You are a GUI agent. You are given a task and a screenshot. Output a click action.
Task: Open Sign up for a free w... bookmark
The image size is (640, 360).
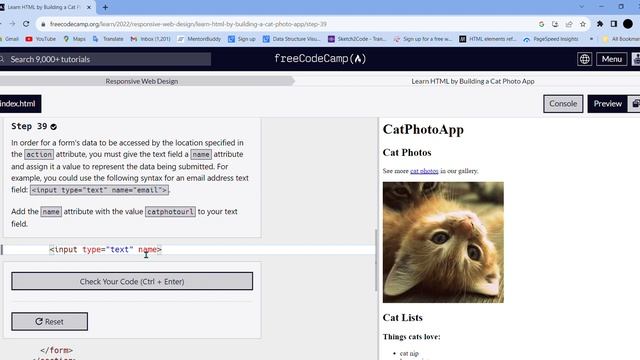click(x=423, y=39)
